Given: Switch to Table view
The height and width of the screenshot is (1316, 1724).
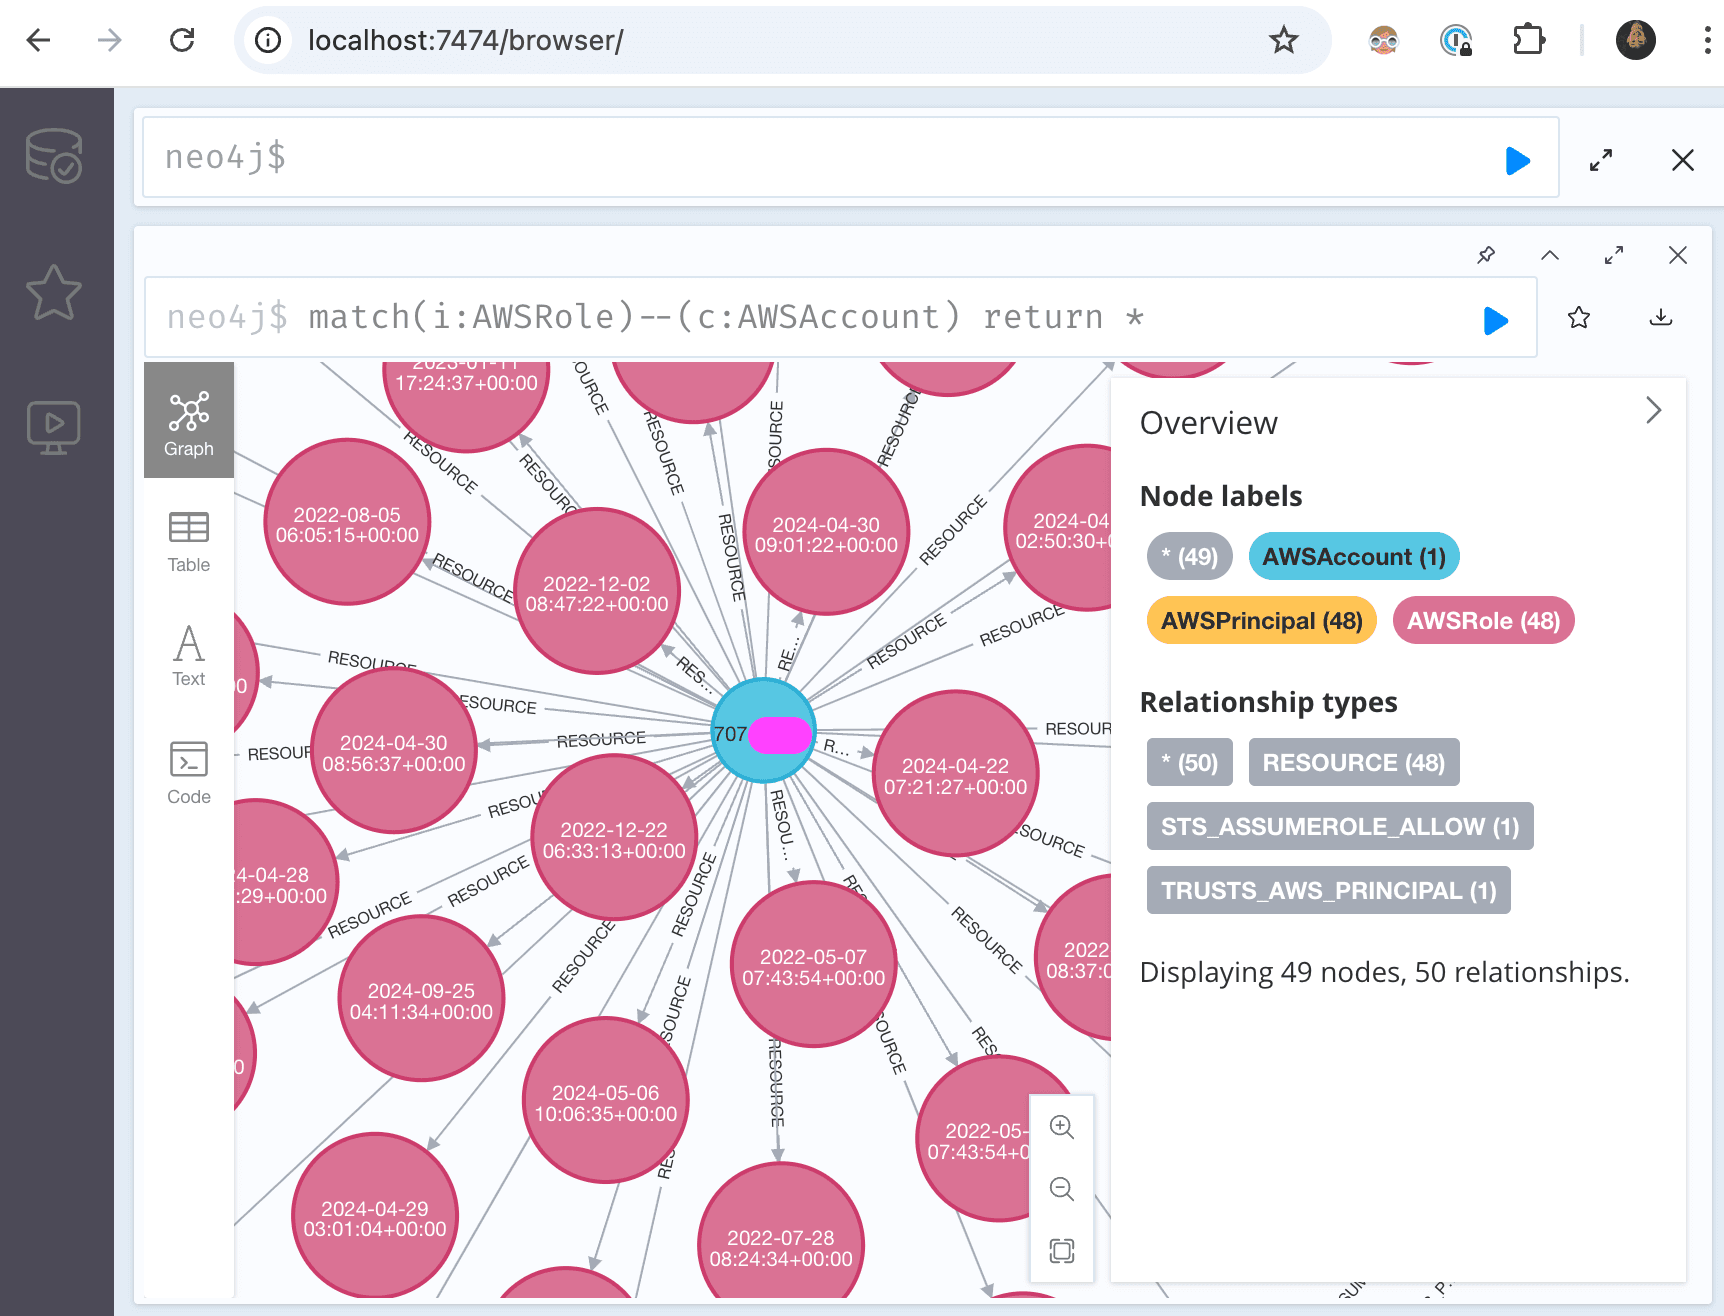Looking at the screenshot, I should pos(189,542).
